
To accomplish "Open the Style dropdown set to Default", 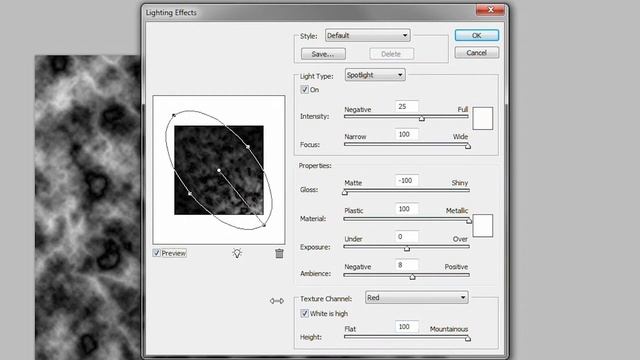I will (368, 36).
